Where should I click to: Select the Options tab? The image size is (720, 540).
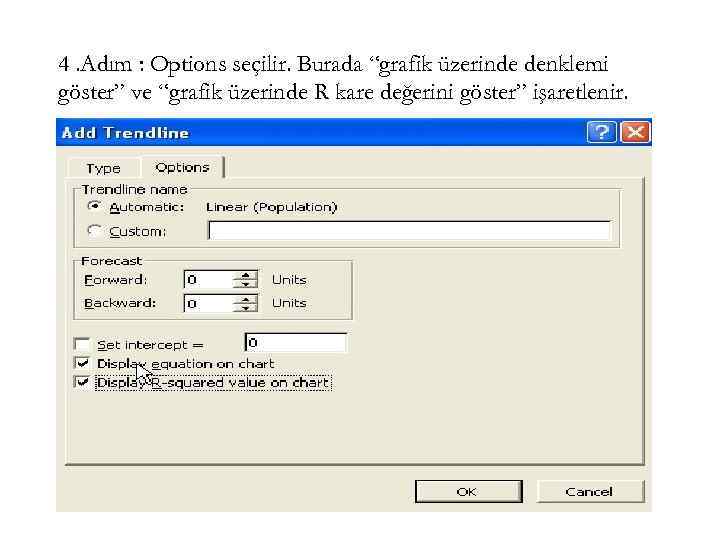(182, 167)
